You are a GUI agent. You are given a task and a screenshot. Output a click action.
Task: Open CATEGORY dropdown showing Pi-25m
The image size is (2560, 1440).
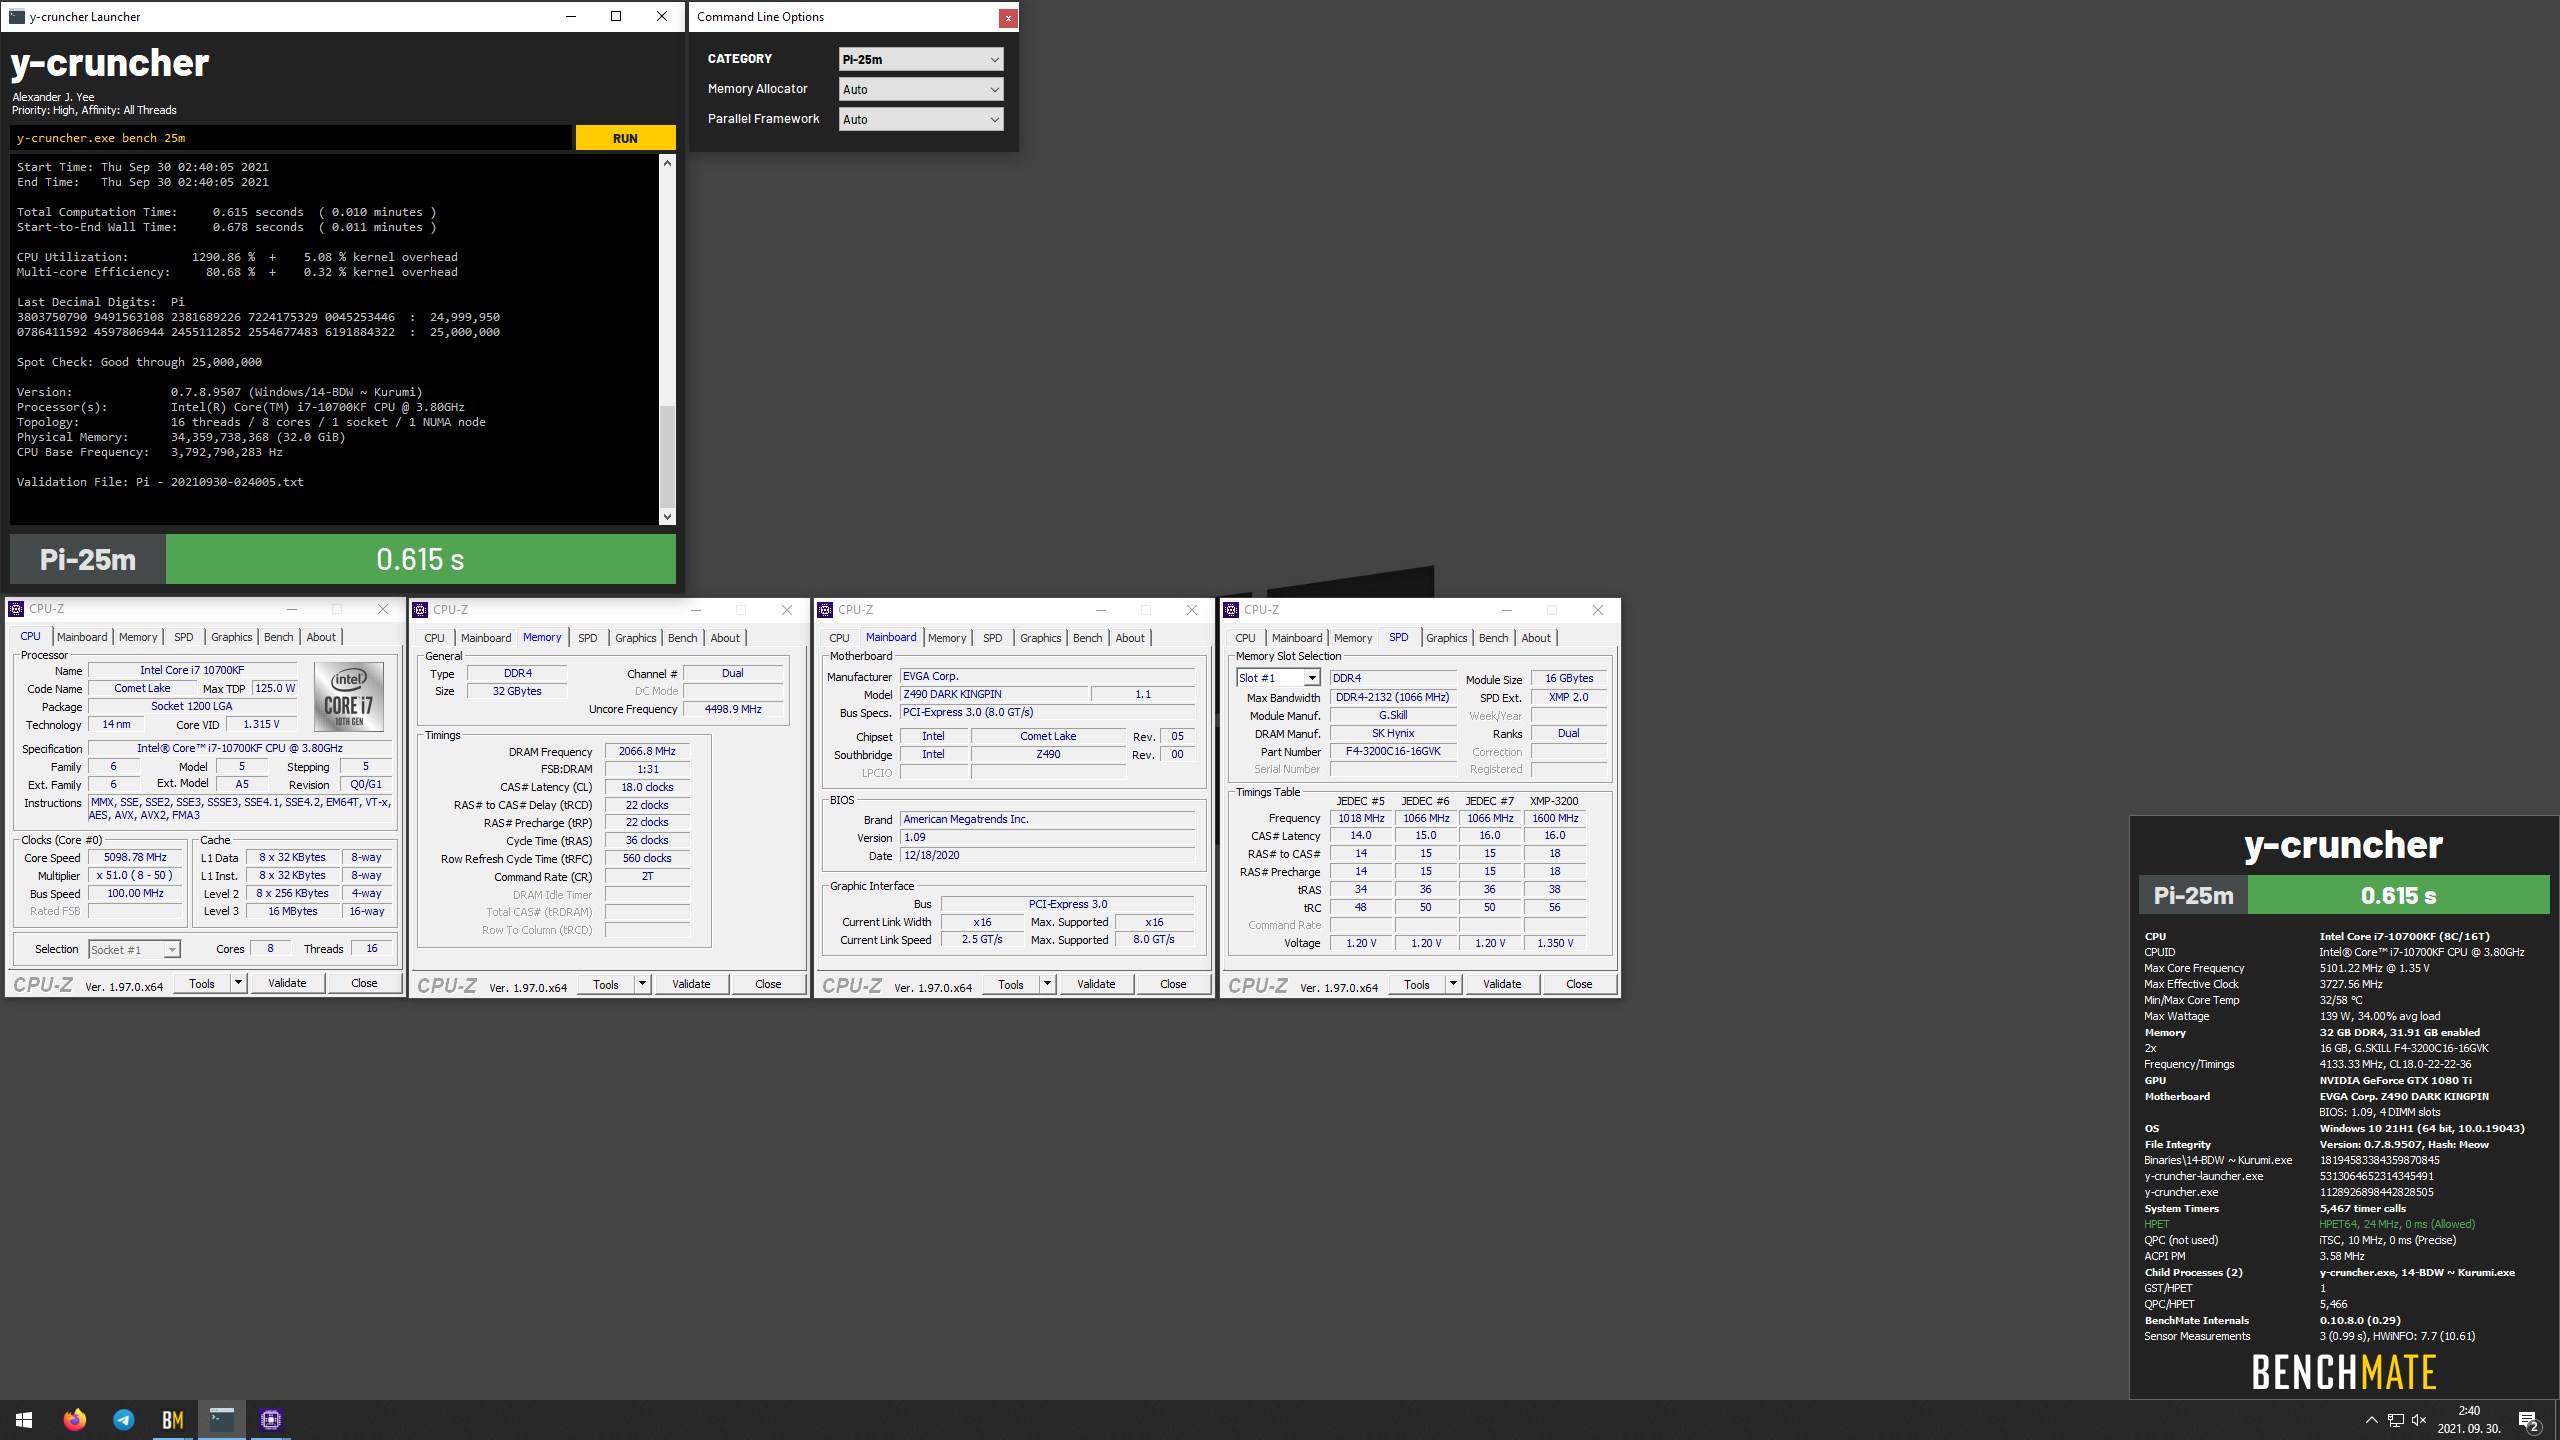[x=920, y=59]
